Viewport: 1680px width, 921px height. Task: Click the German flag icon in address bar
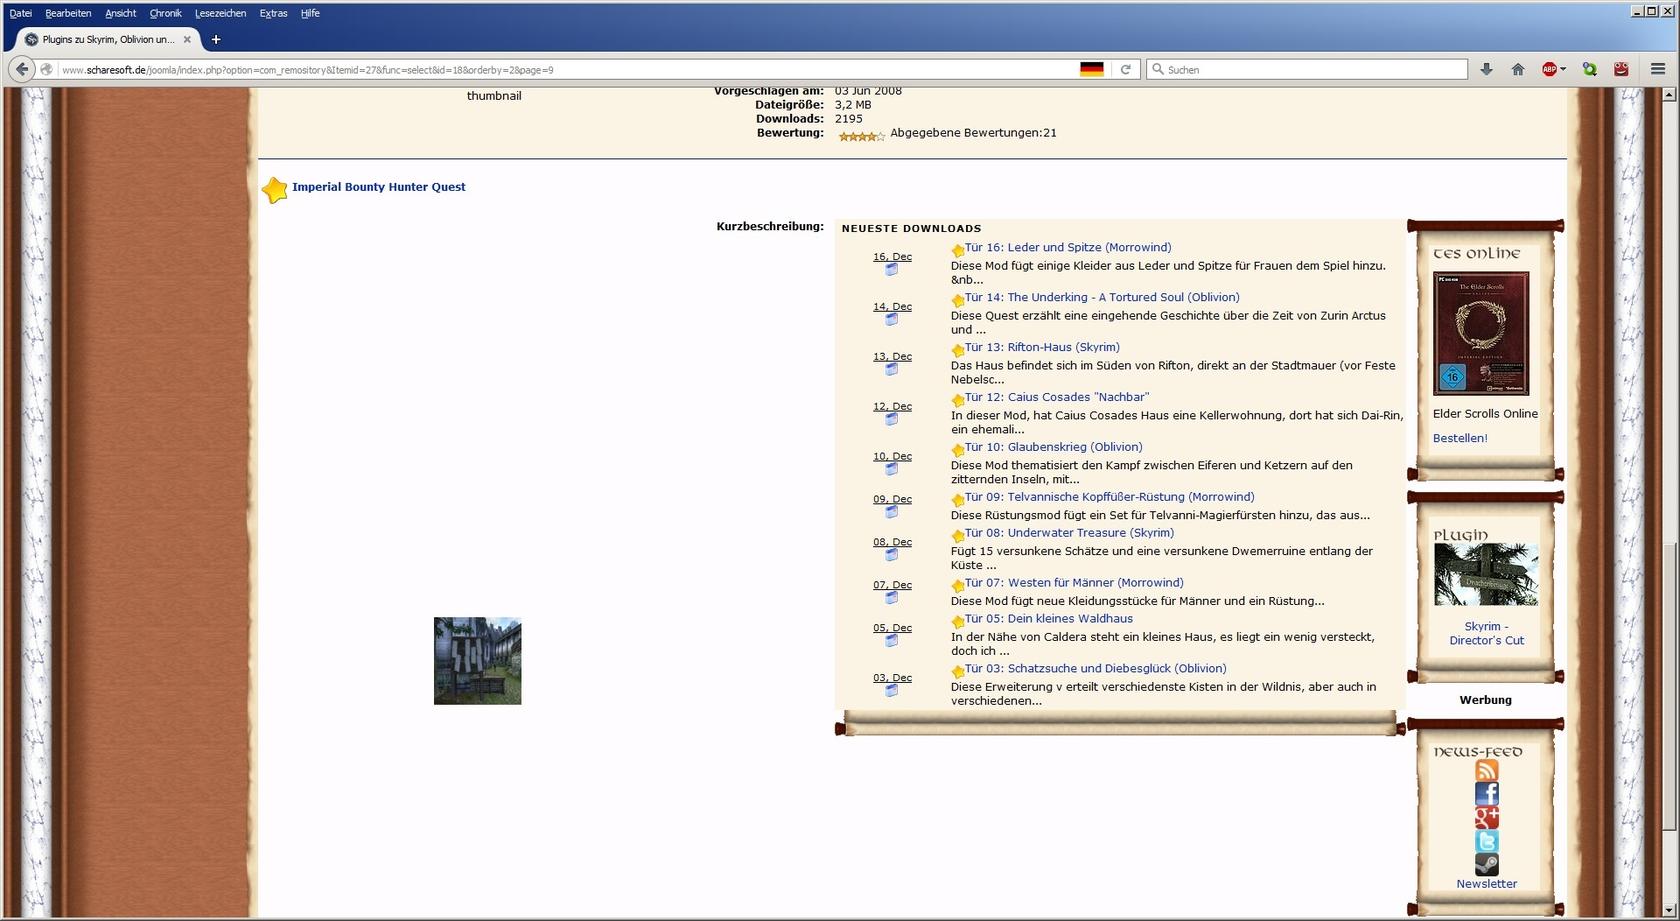click(x=1091, y=69)
